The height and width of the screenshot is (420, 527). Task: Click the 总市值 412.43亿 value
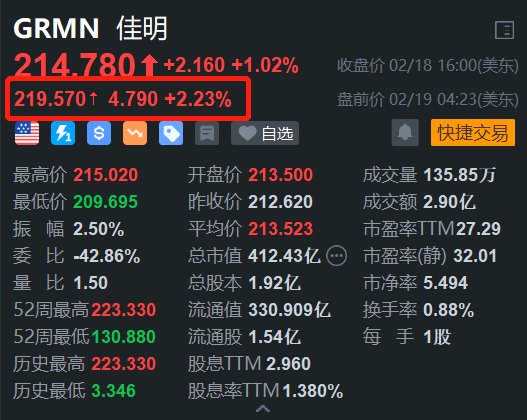284,256
